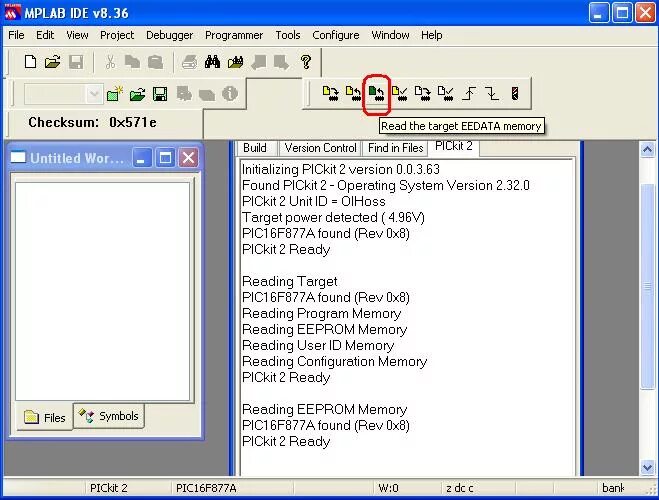Click the Hold in Reset falling-edge icon
This screenshot has width=659, height=500.
click(x=492, y=93)
